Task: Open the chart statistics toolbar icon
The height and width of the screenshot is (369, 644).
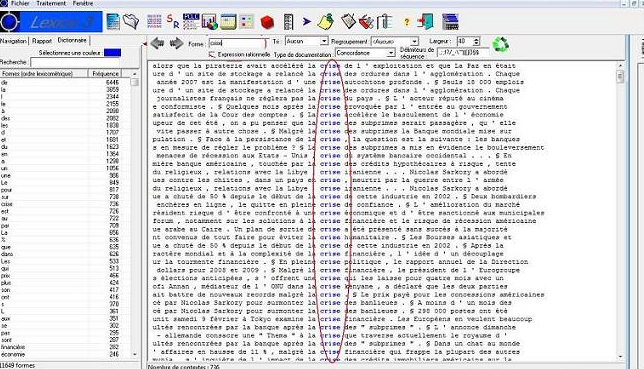Action: (209, 22)
